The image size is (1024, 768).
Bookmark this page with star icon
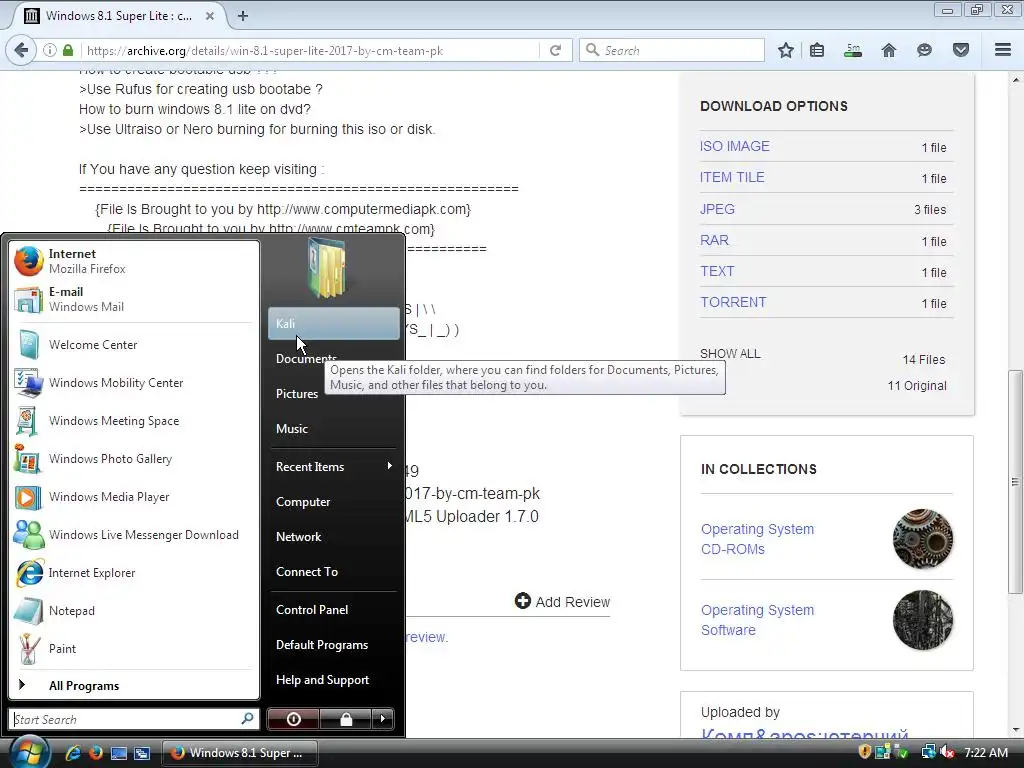coord(786,50)
